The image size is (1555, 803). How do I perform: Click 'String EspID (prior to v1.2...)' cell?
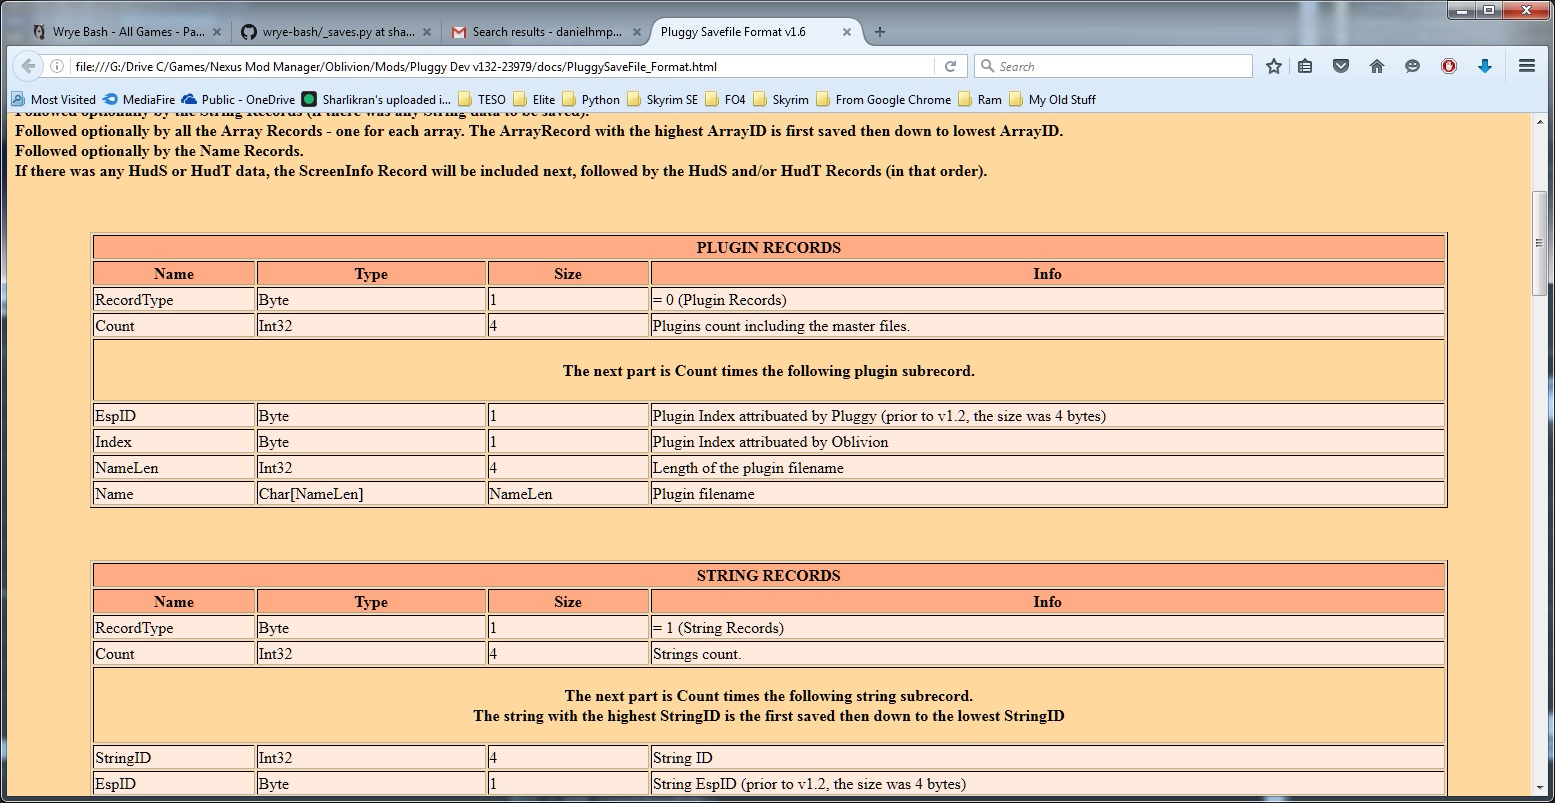point(1047,784)
